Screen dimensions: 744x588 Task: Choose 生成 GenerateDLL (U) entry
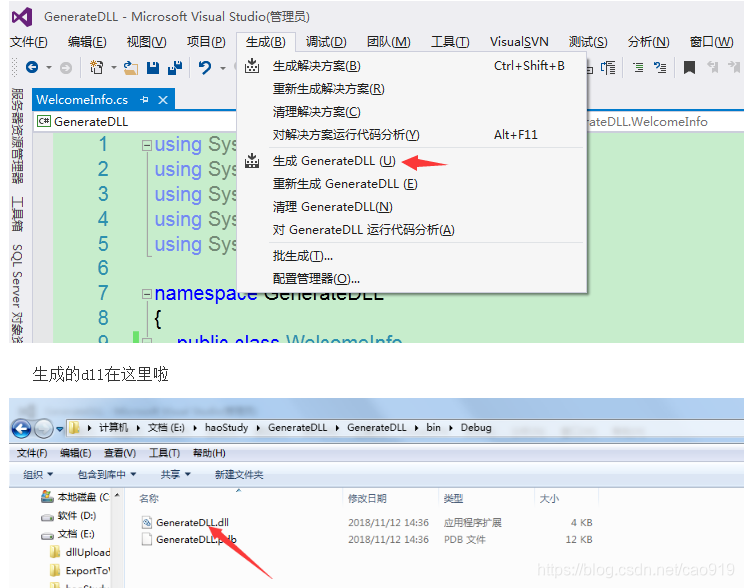click(x=411, y=161)
